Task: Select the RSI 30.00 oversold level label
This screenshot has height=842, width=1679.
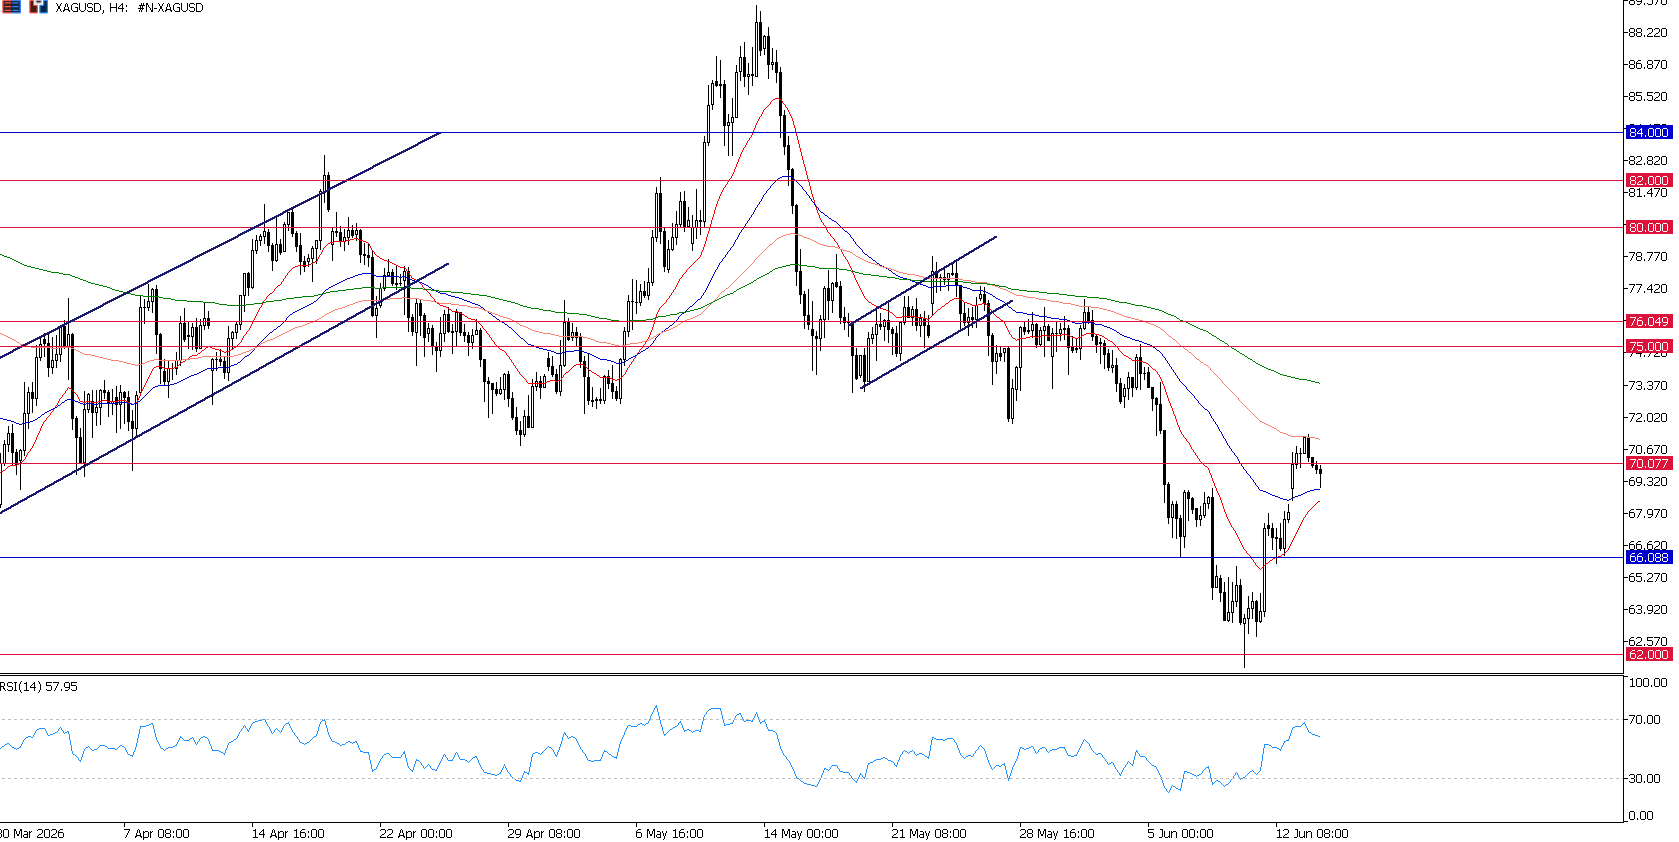Action: [1645, 778]
